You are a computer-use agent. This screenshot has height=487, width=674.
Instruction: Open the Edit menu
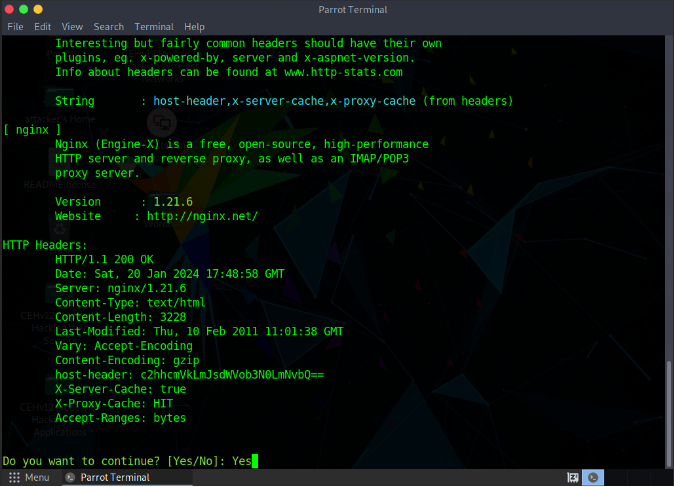tap(43, 26)
